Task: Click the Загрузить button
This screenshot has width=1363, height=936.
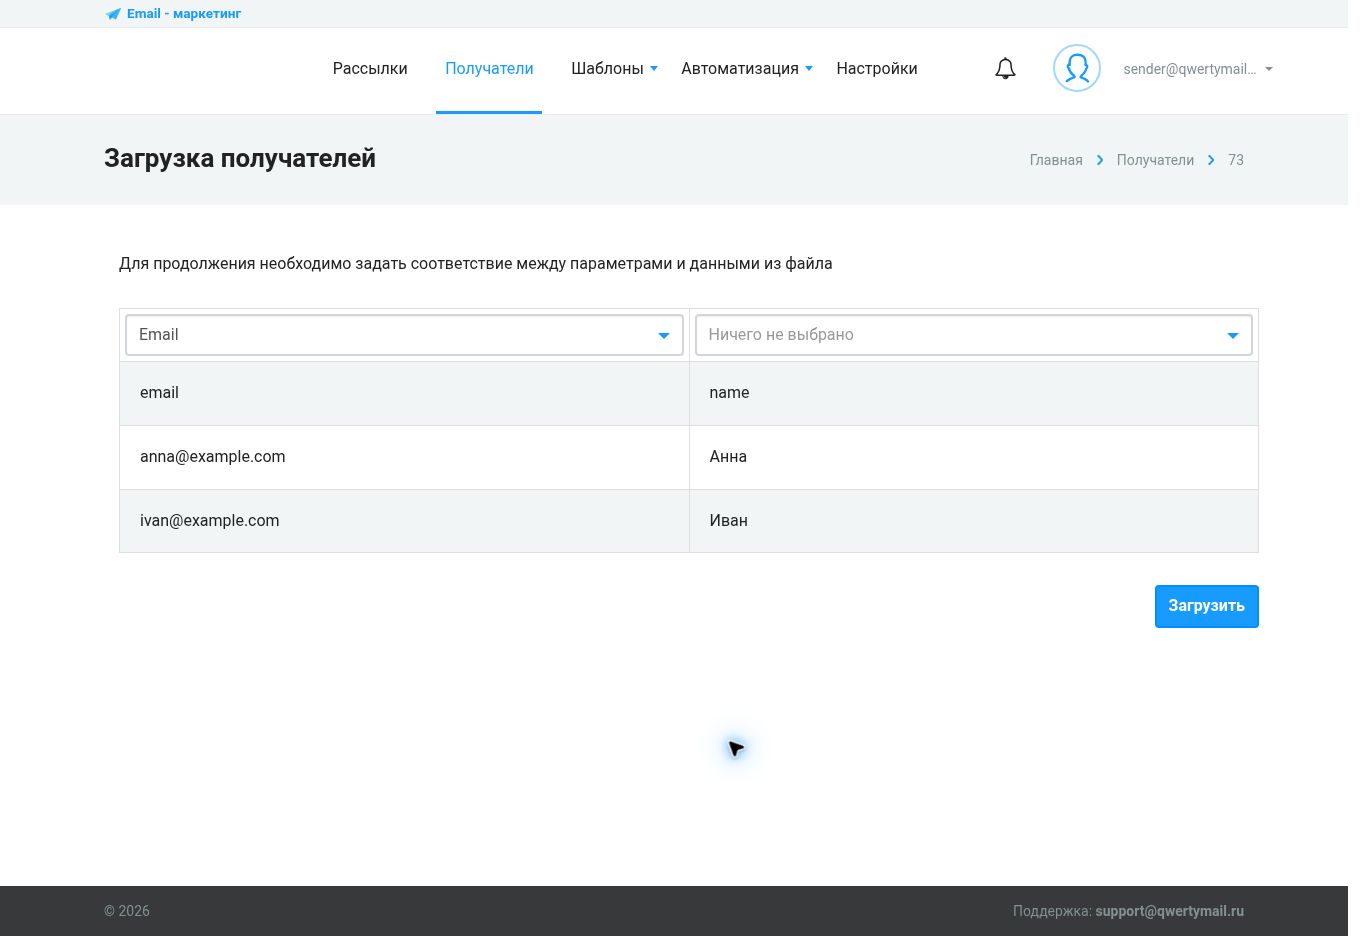Action: (1206, 606)
